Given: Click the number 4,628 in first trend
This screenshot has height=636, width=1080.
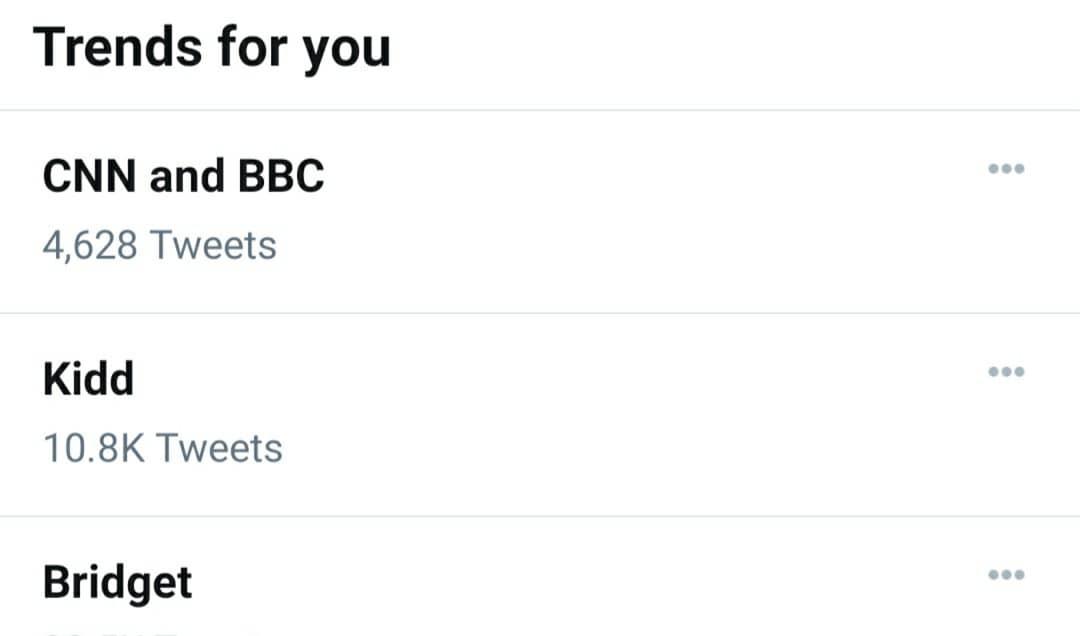Looking at the screenshot, I should (x=90, y=246).
